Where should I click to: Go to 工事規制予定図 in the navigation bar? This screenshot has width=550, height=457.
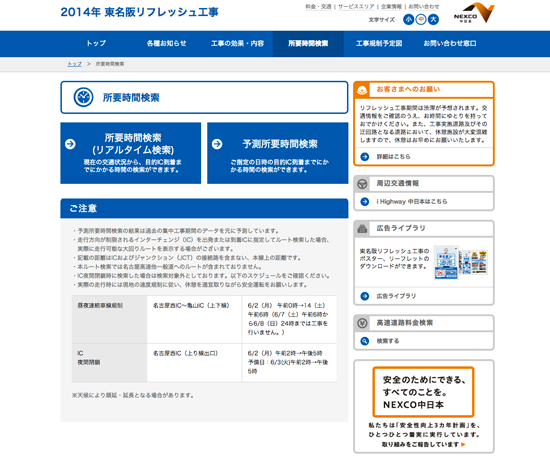point(379,43)
